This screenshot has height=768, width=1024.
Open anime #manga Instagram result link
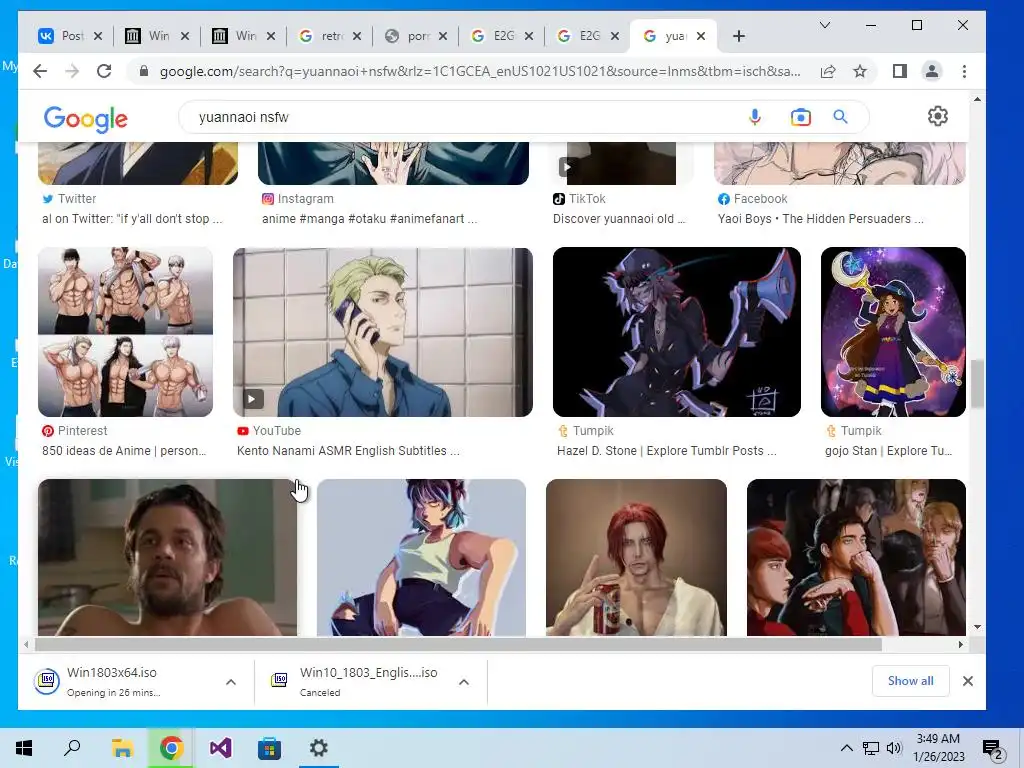click(x=370, y=219)
